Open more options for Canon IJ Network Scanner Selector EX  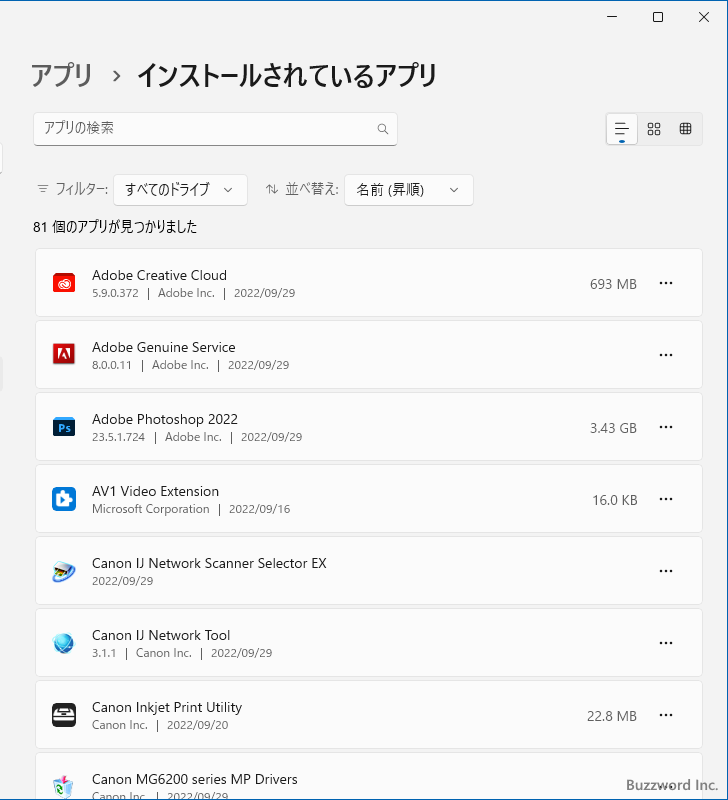point(666,571)
